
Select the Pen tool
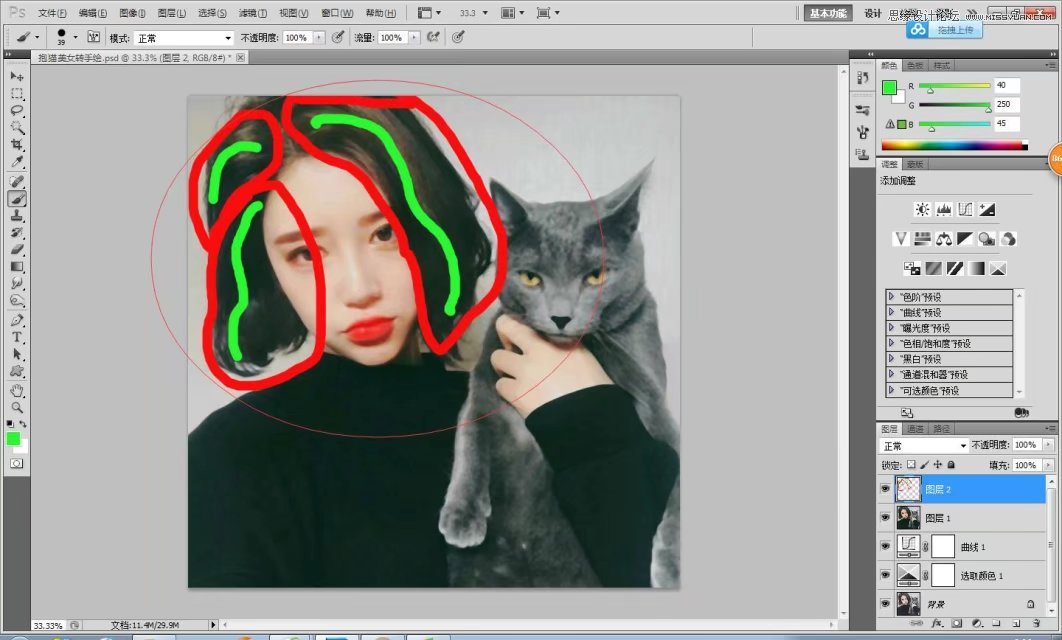(17, 320)
